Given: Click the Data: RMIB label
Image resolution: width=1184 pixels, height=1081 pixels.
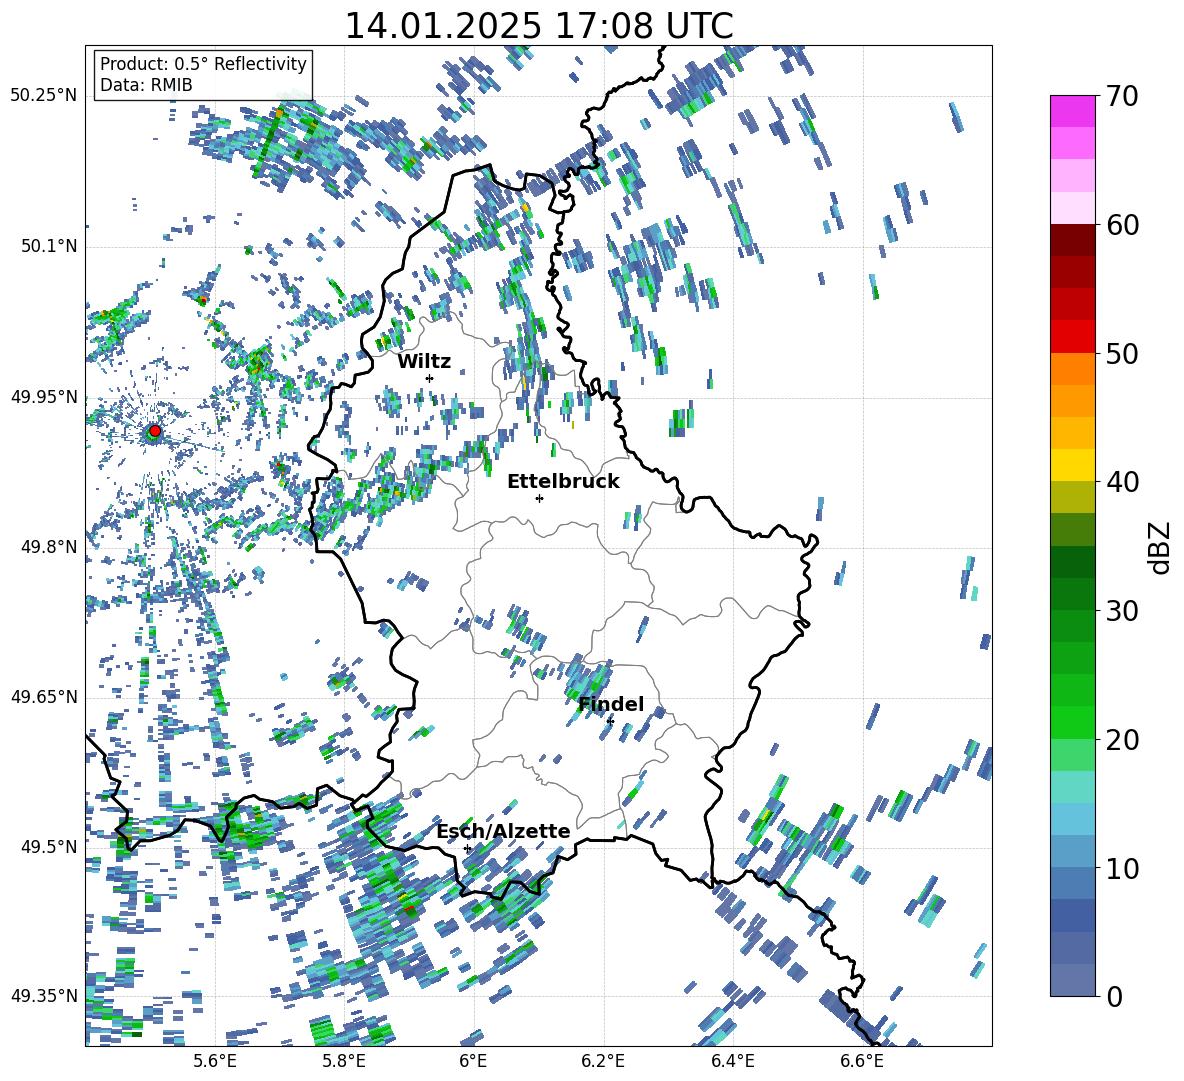Looking at the screenshot, I should [x=146, y=85].
